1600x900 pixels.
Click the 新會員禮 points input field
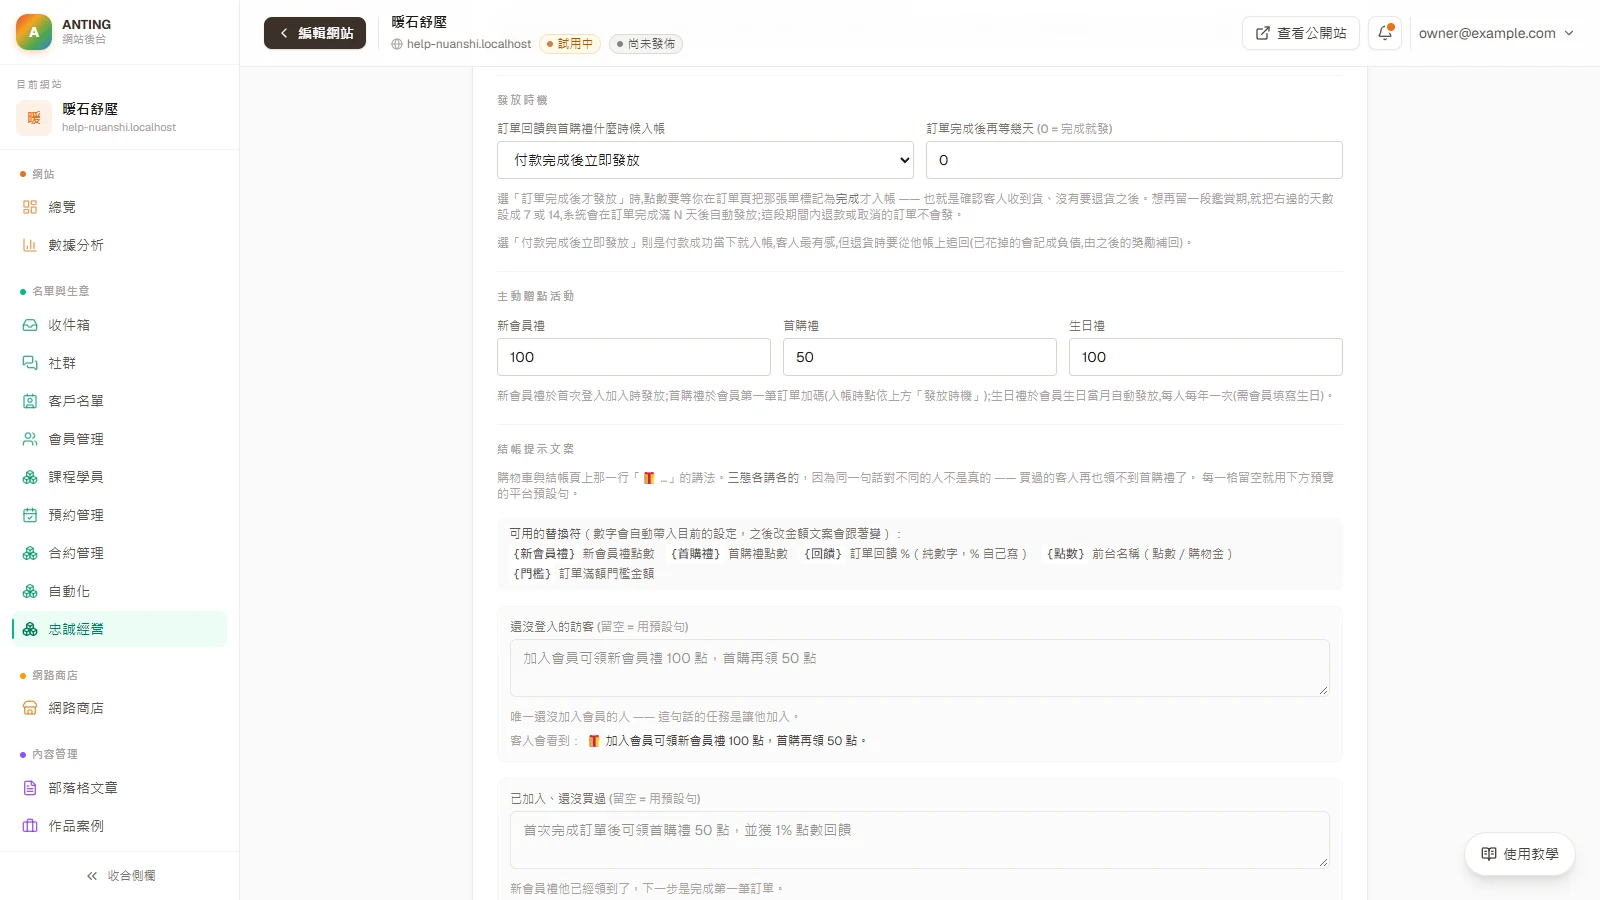coord(634,357)
